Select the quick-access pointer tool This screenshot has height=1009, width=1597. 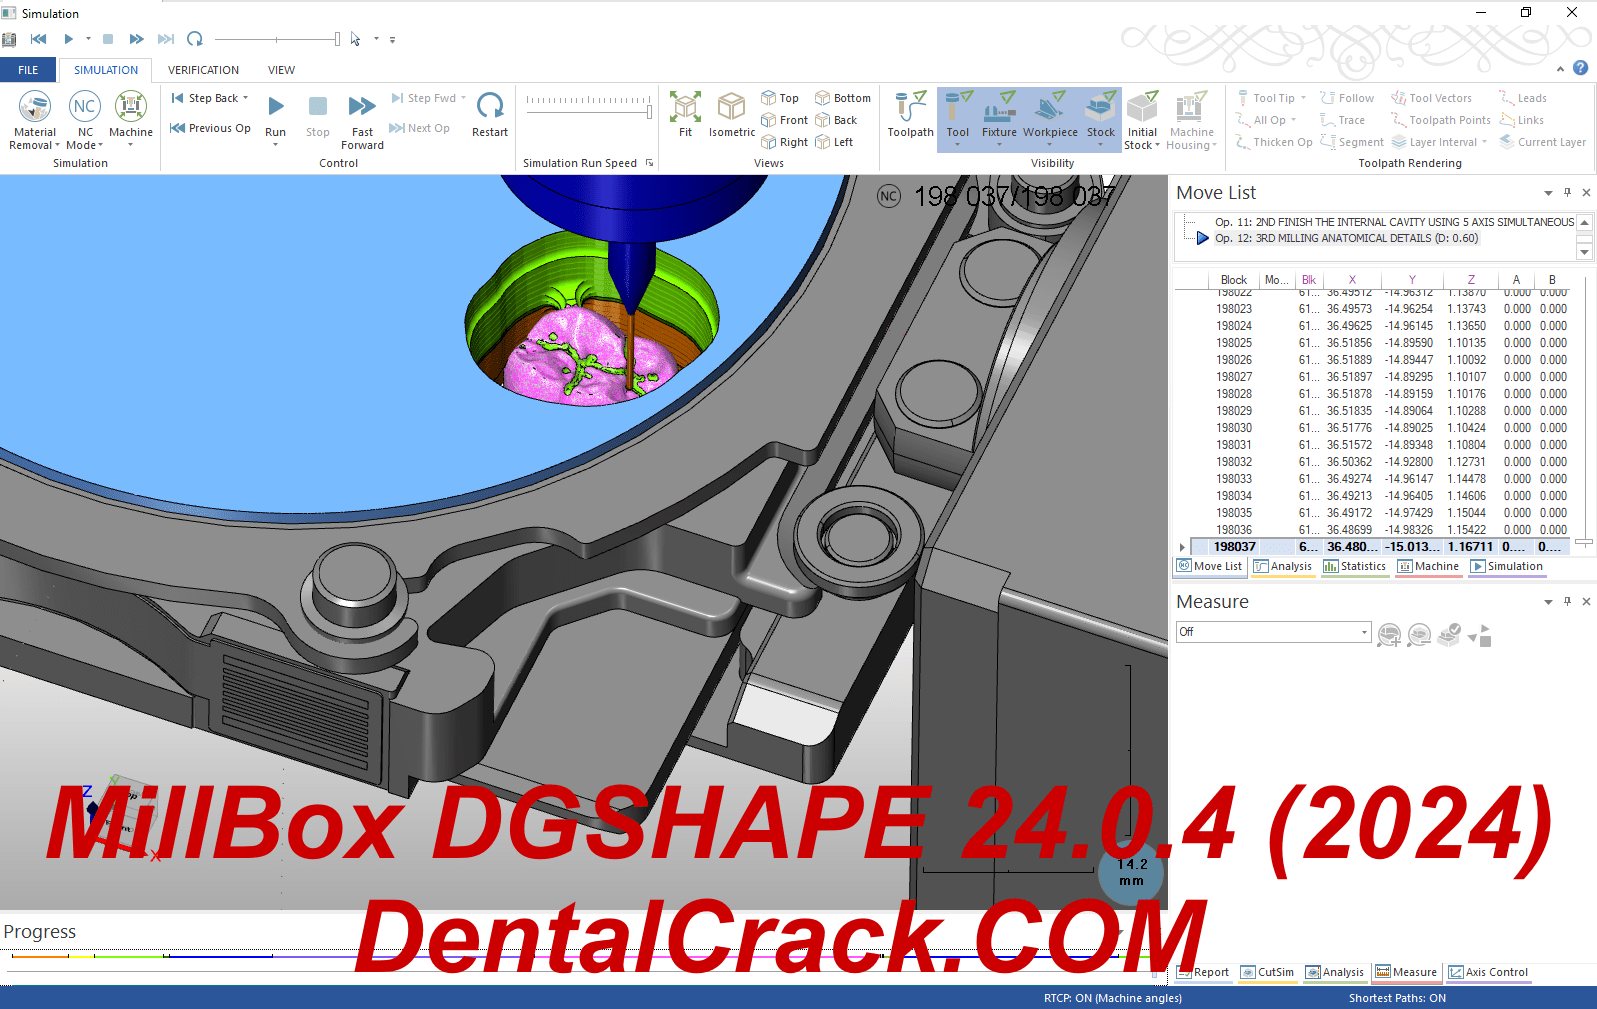pos(355,39)
